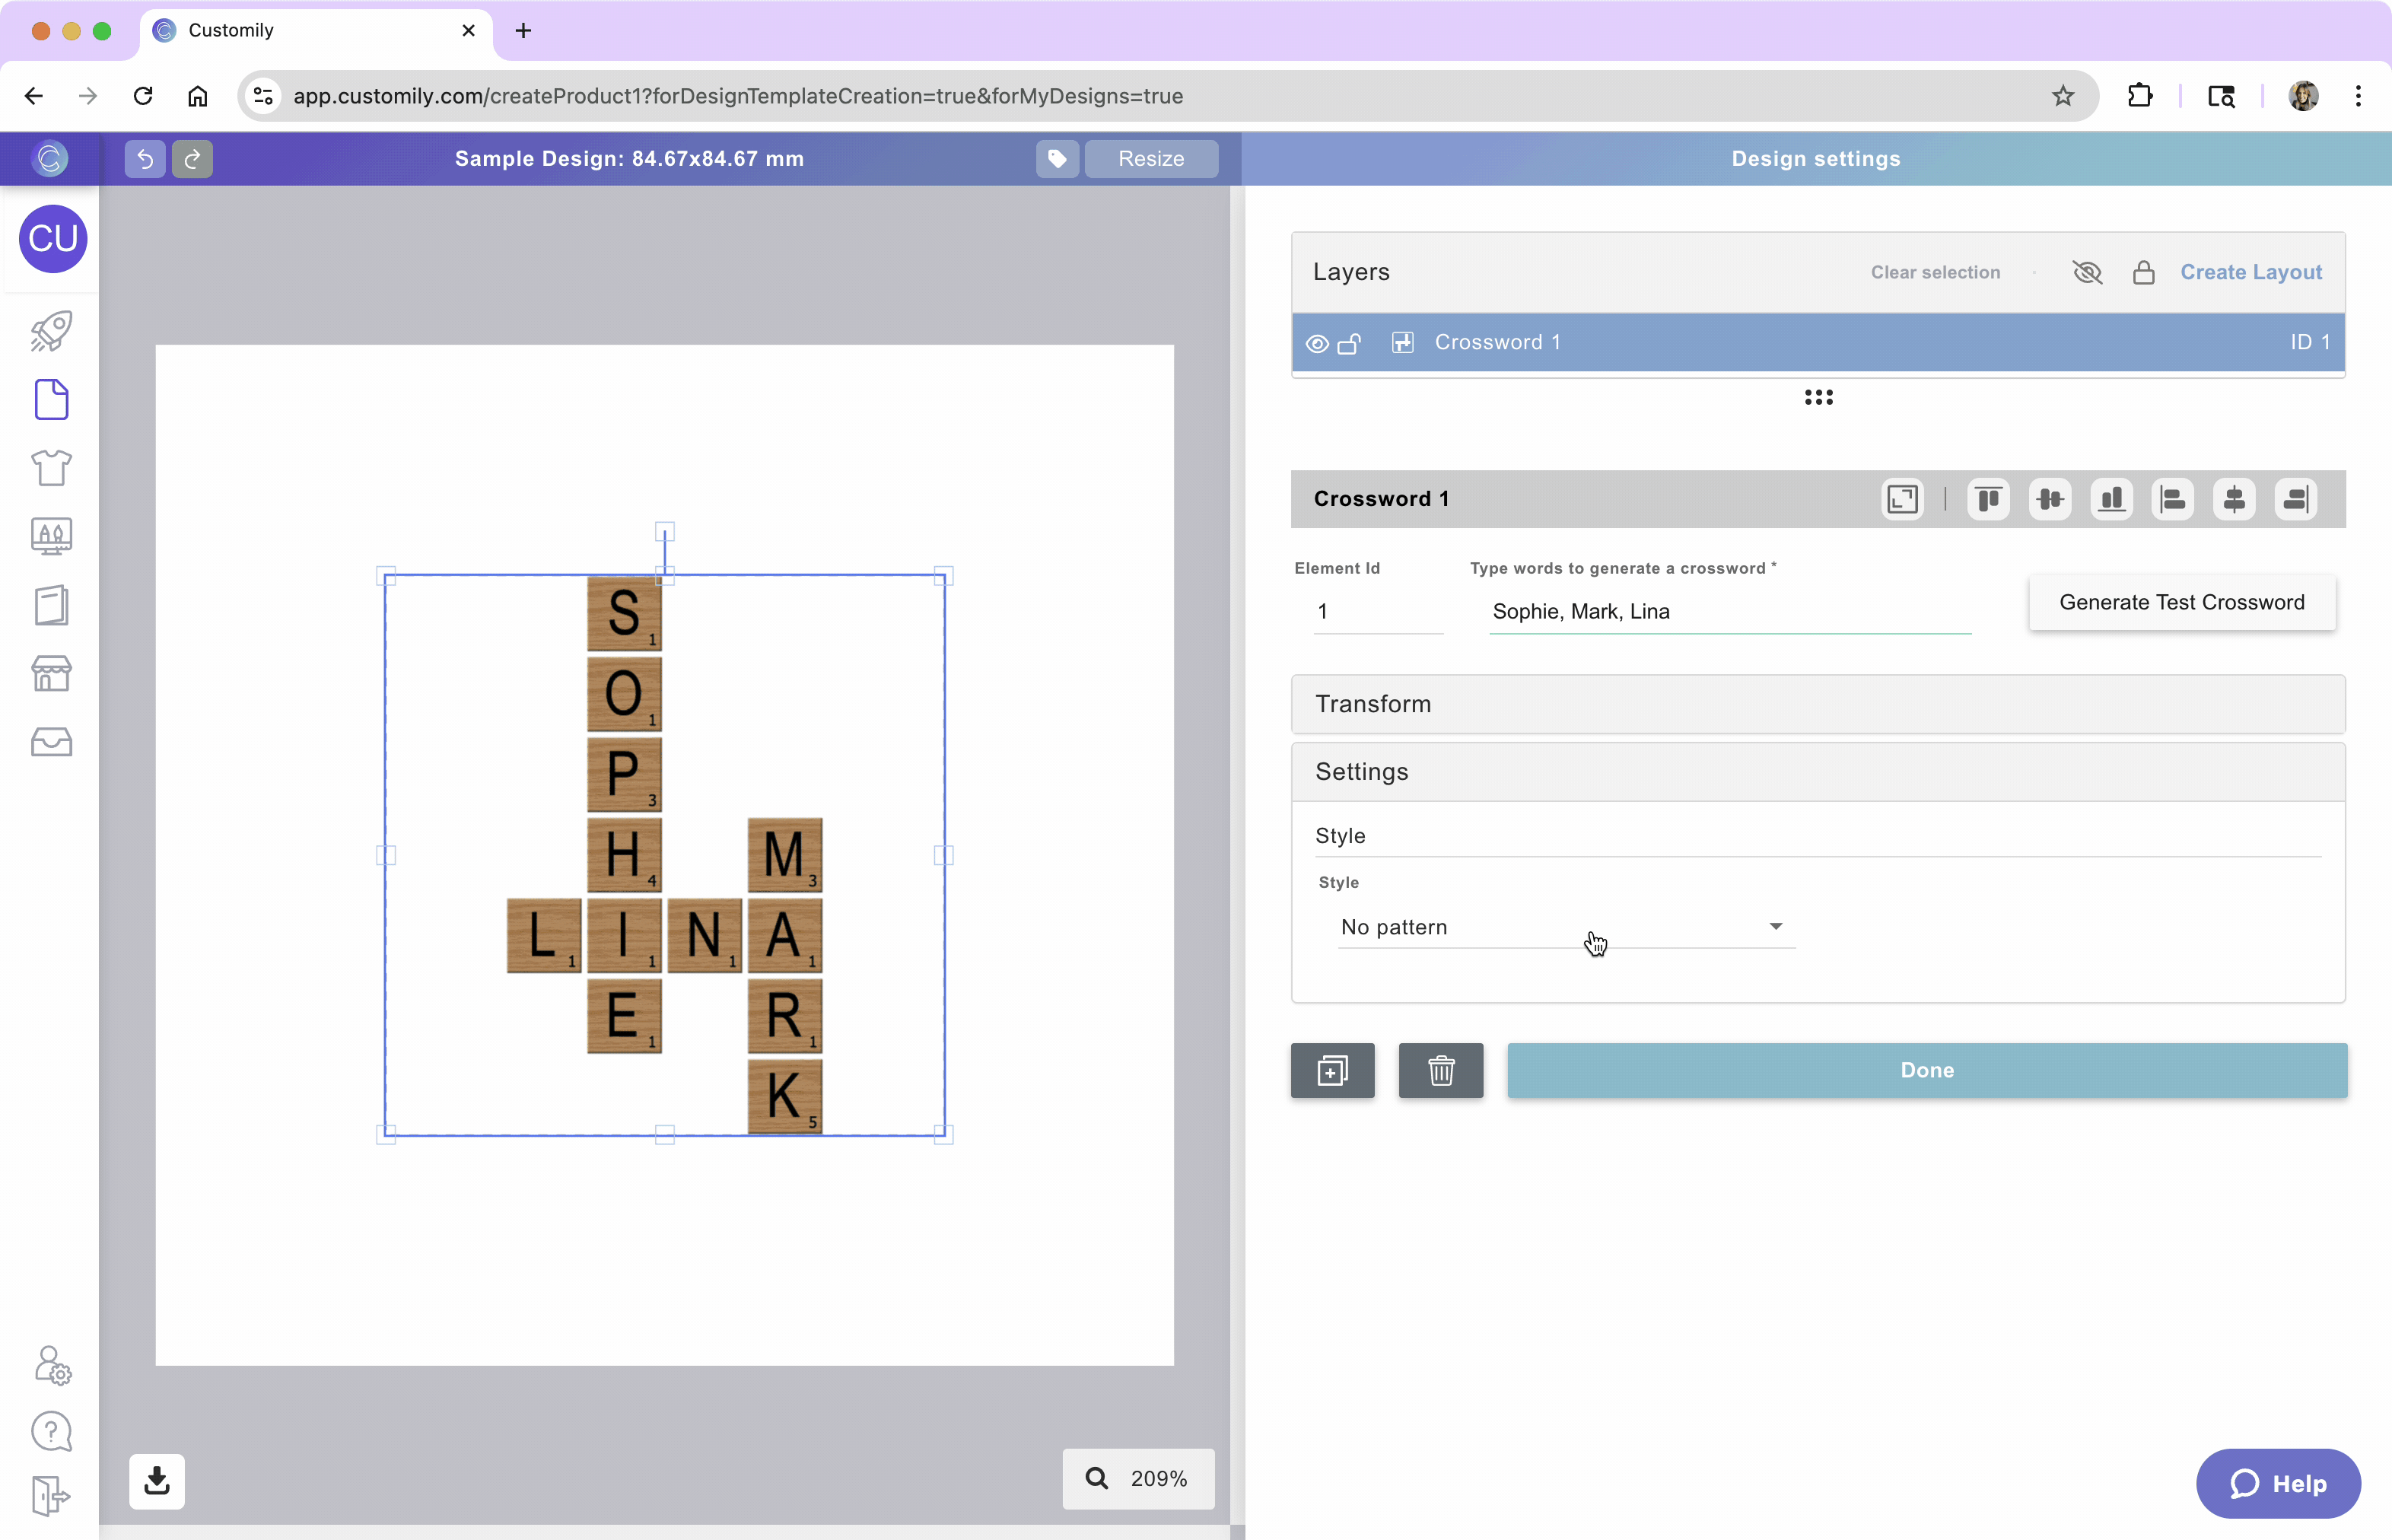Open the rocket launch sidebar icon
This screenshot has width=2392, height=1540.
[51, 331]
